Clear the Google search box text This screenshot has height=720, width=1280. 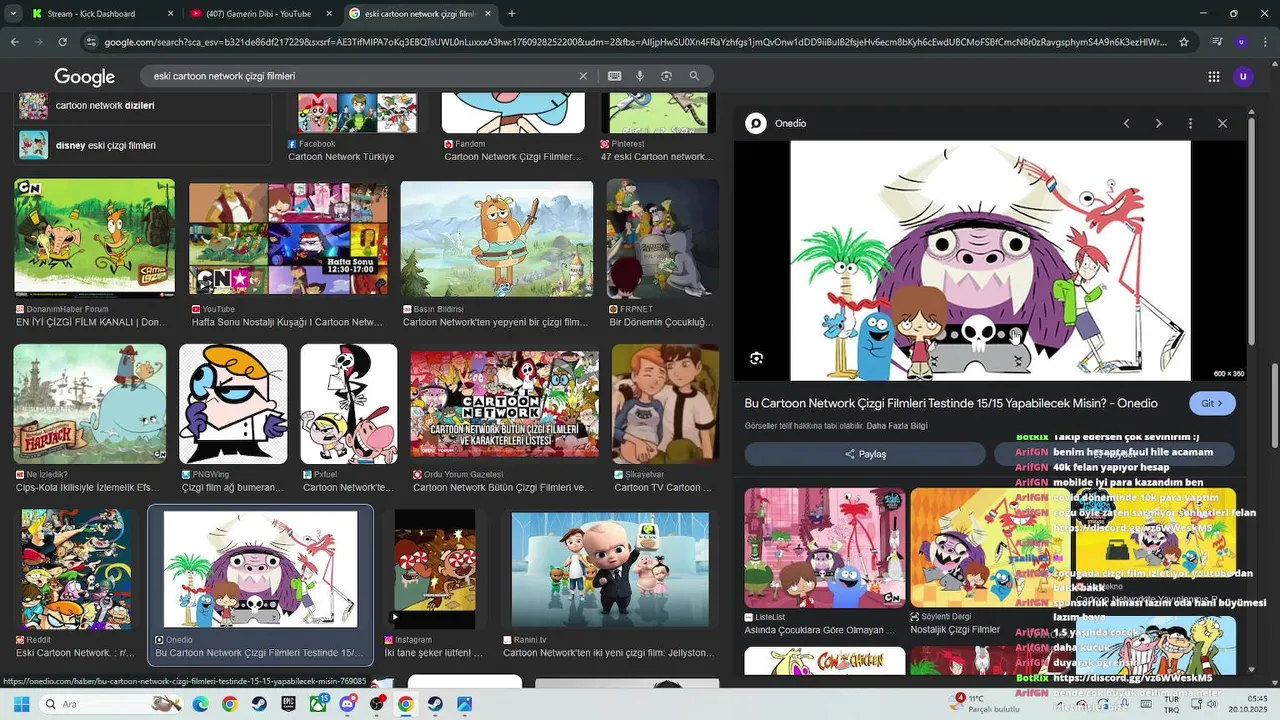[x=583, y=76]
